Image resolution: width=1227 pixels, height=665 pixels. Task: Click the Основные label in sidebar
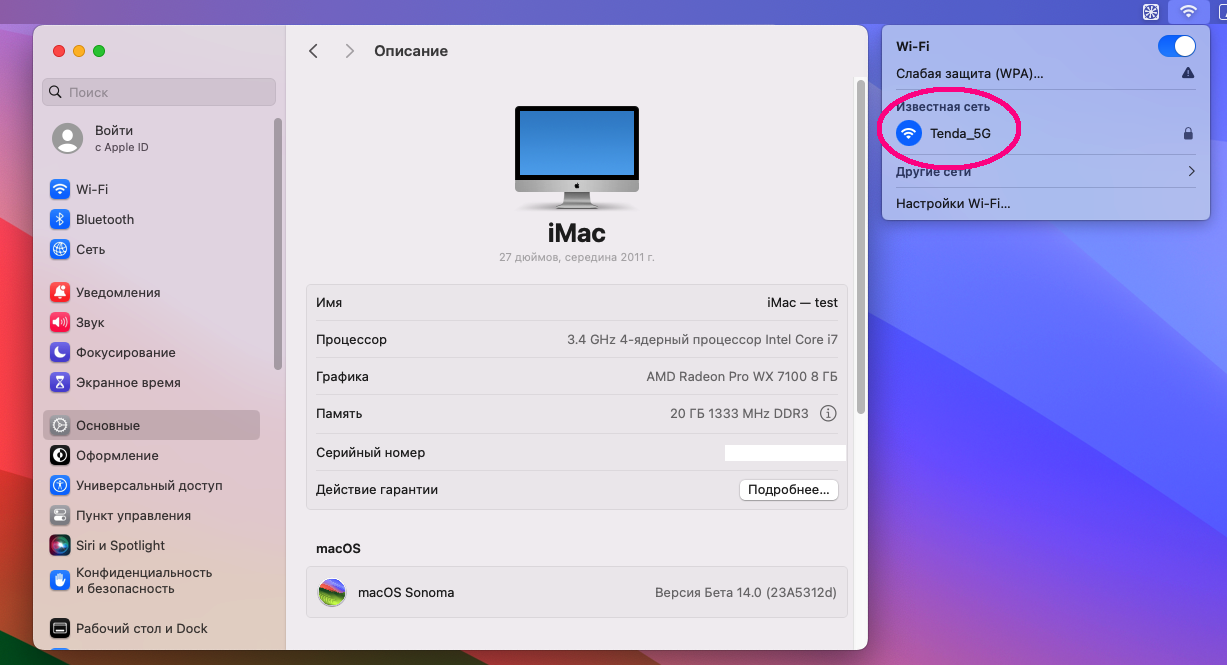[108, 425]
